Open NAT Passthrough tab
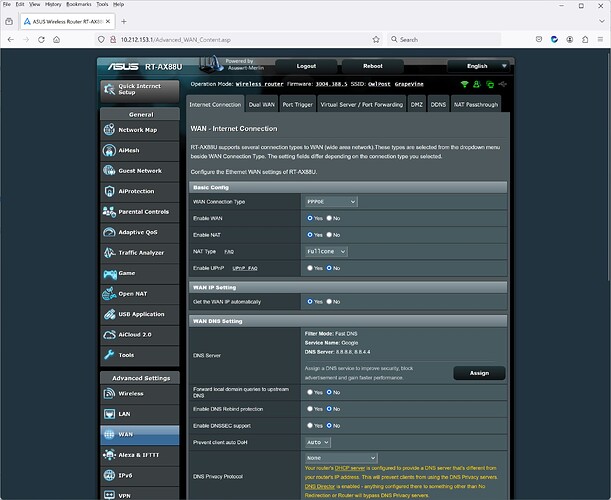Screen dimensions: 611x500 coord(476,104)
